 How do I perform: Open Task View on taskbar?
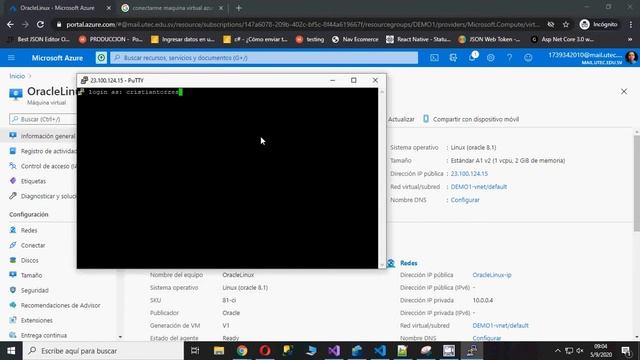click(195, 351)
